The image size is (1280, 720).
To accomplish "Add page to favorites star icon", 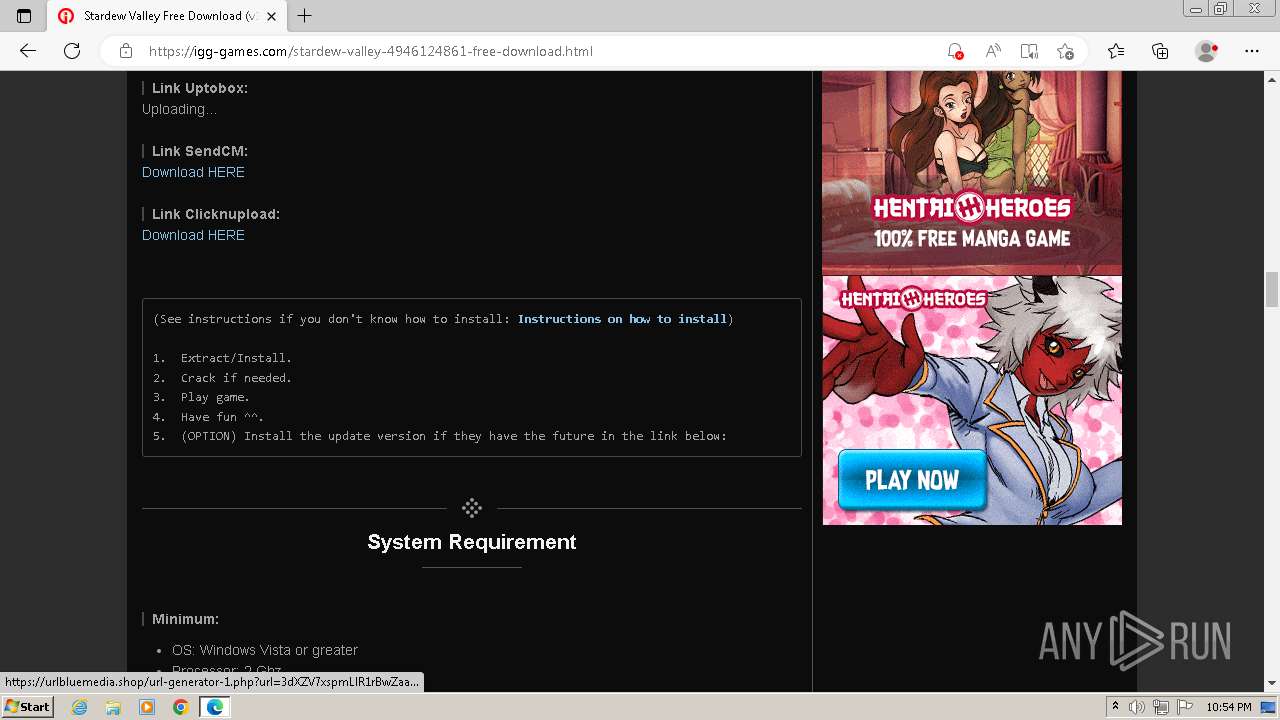I will point(1066,51).
